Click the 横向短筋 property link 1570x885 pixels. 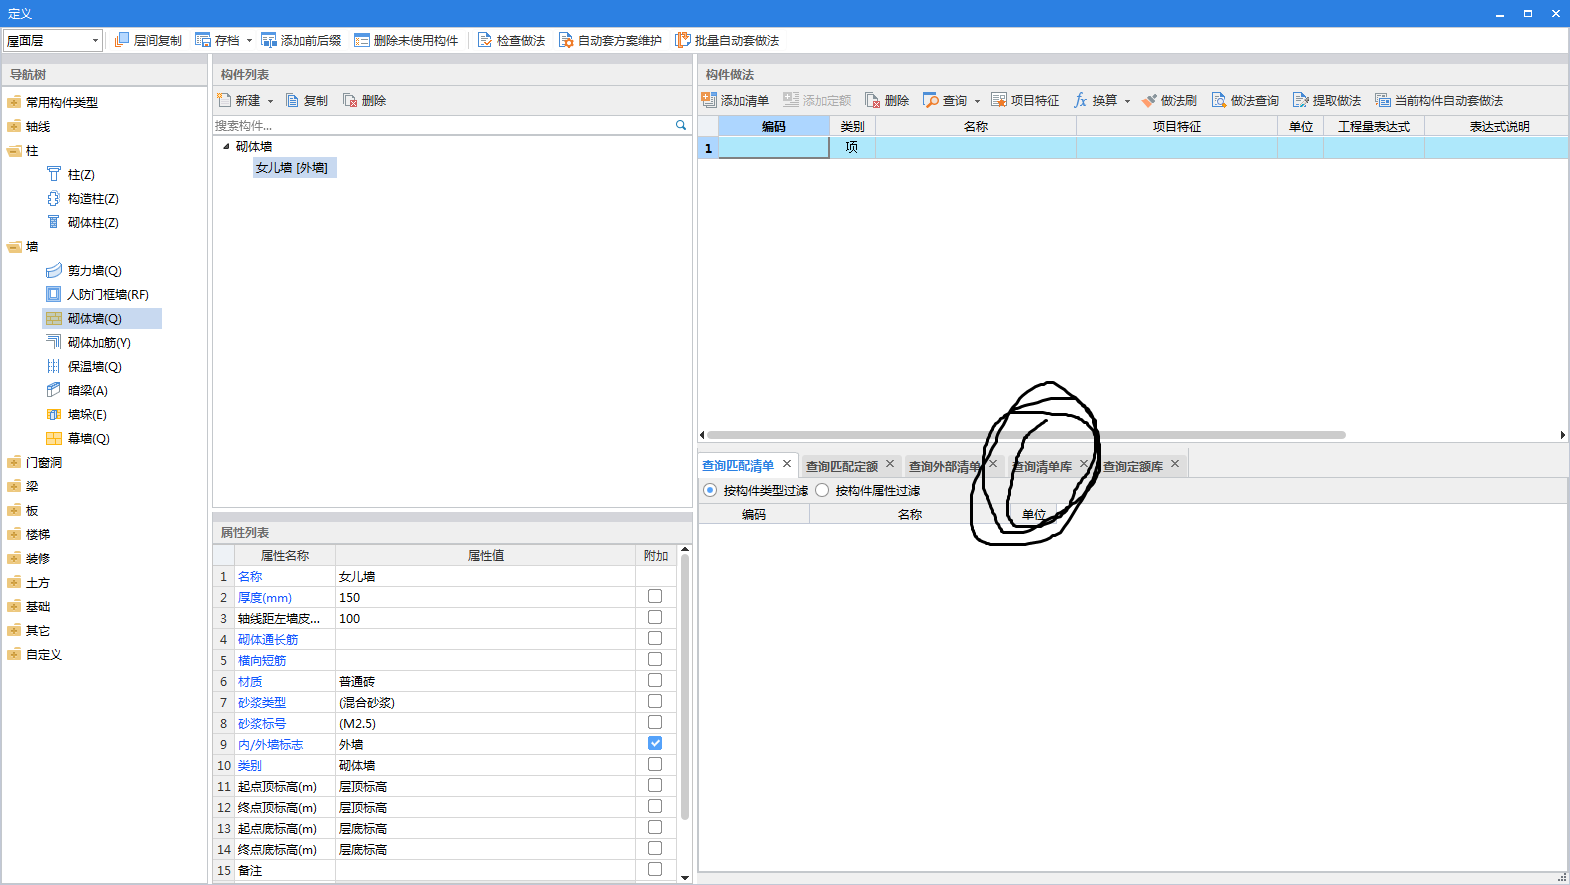pyautogui.click(x=262, y=660)
